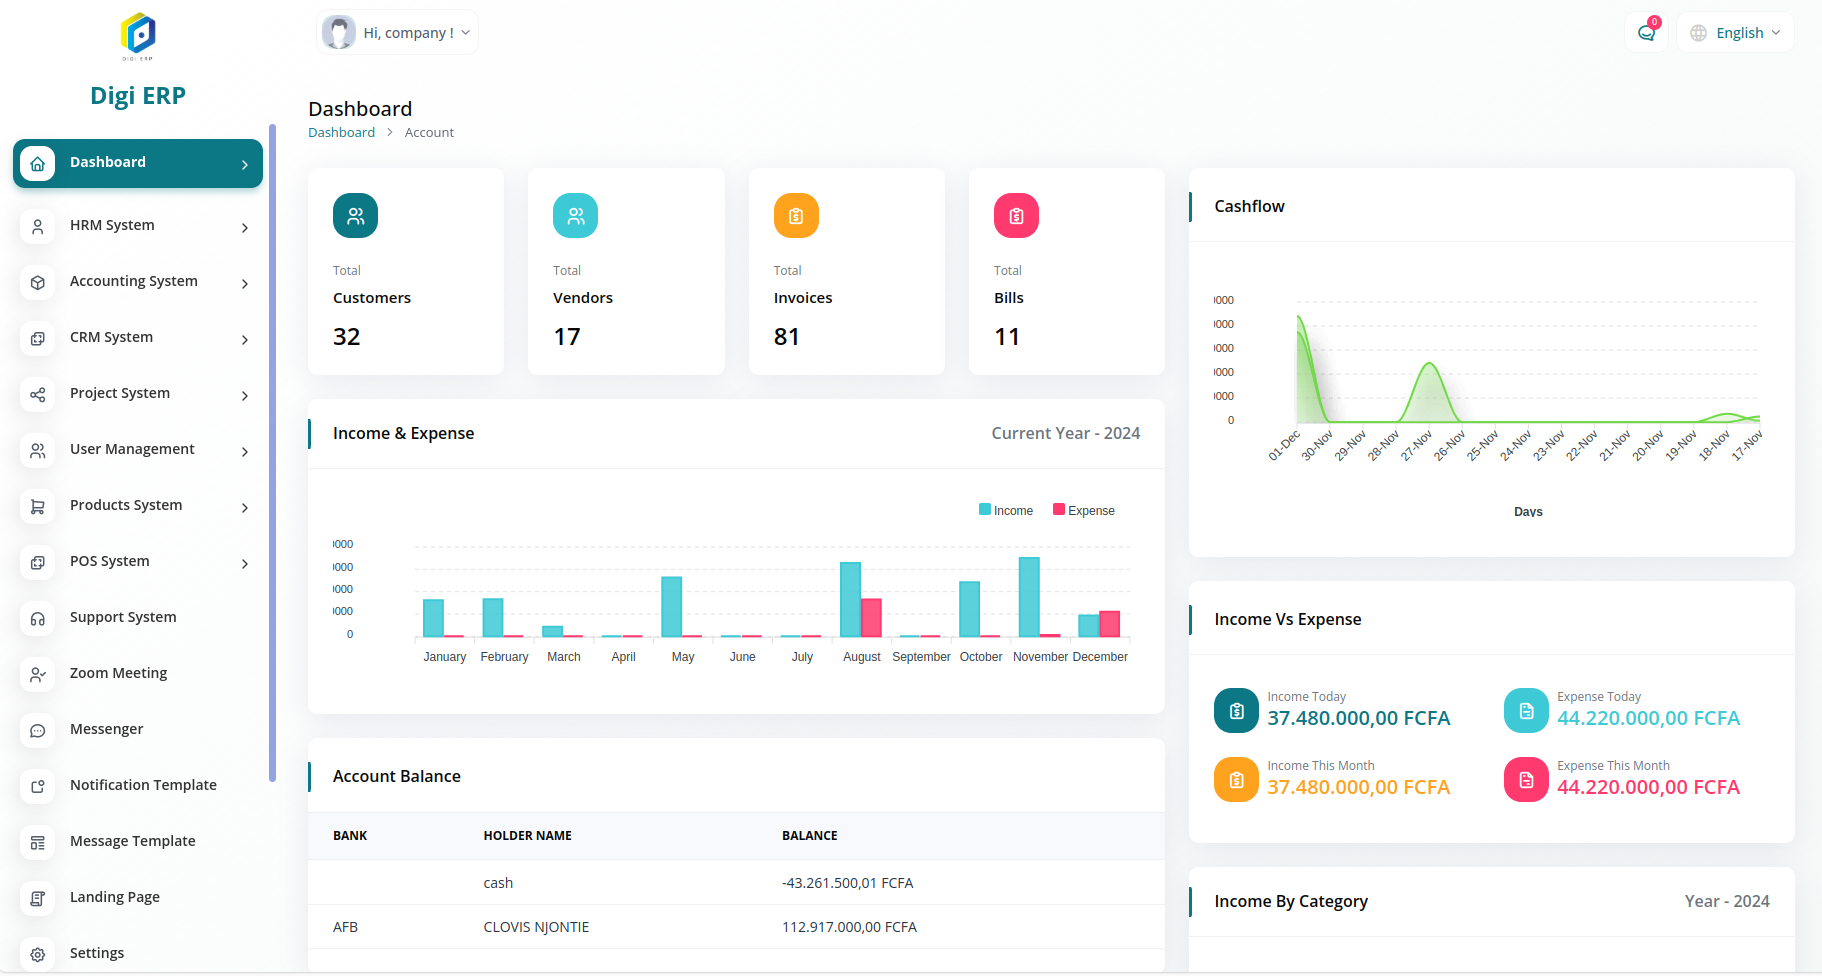Image resolution: width=1822 pixels, height=976 pixels.
Task: Open the English language dropdown
Action: click(1736, 33)
